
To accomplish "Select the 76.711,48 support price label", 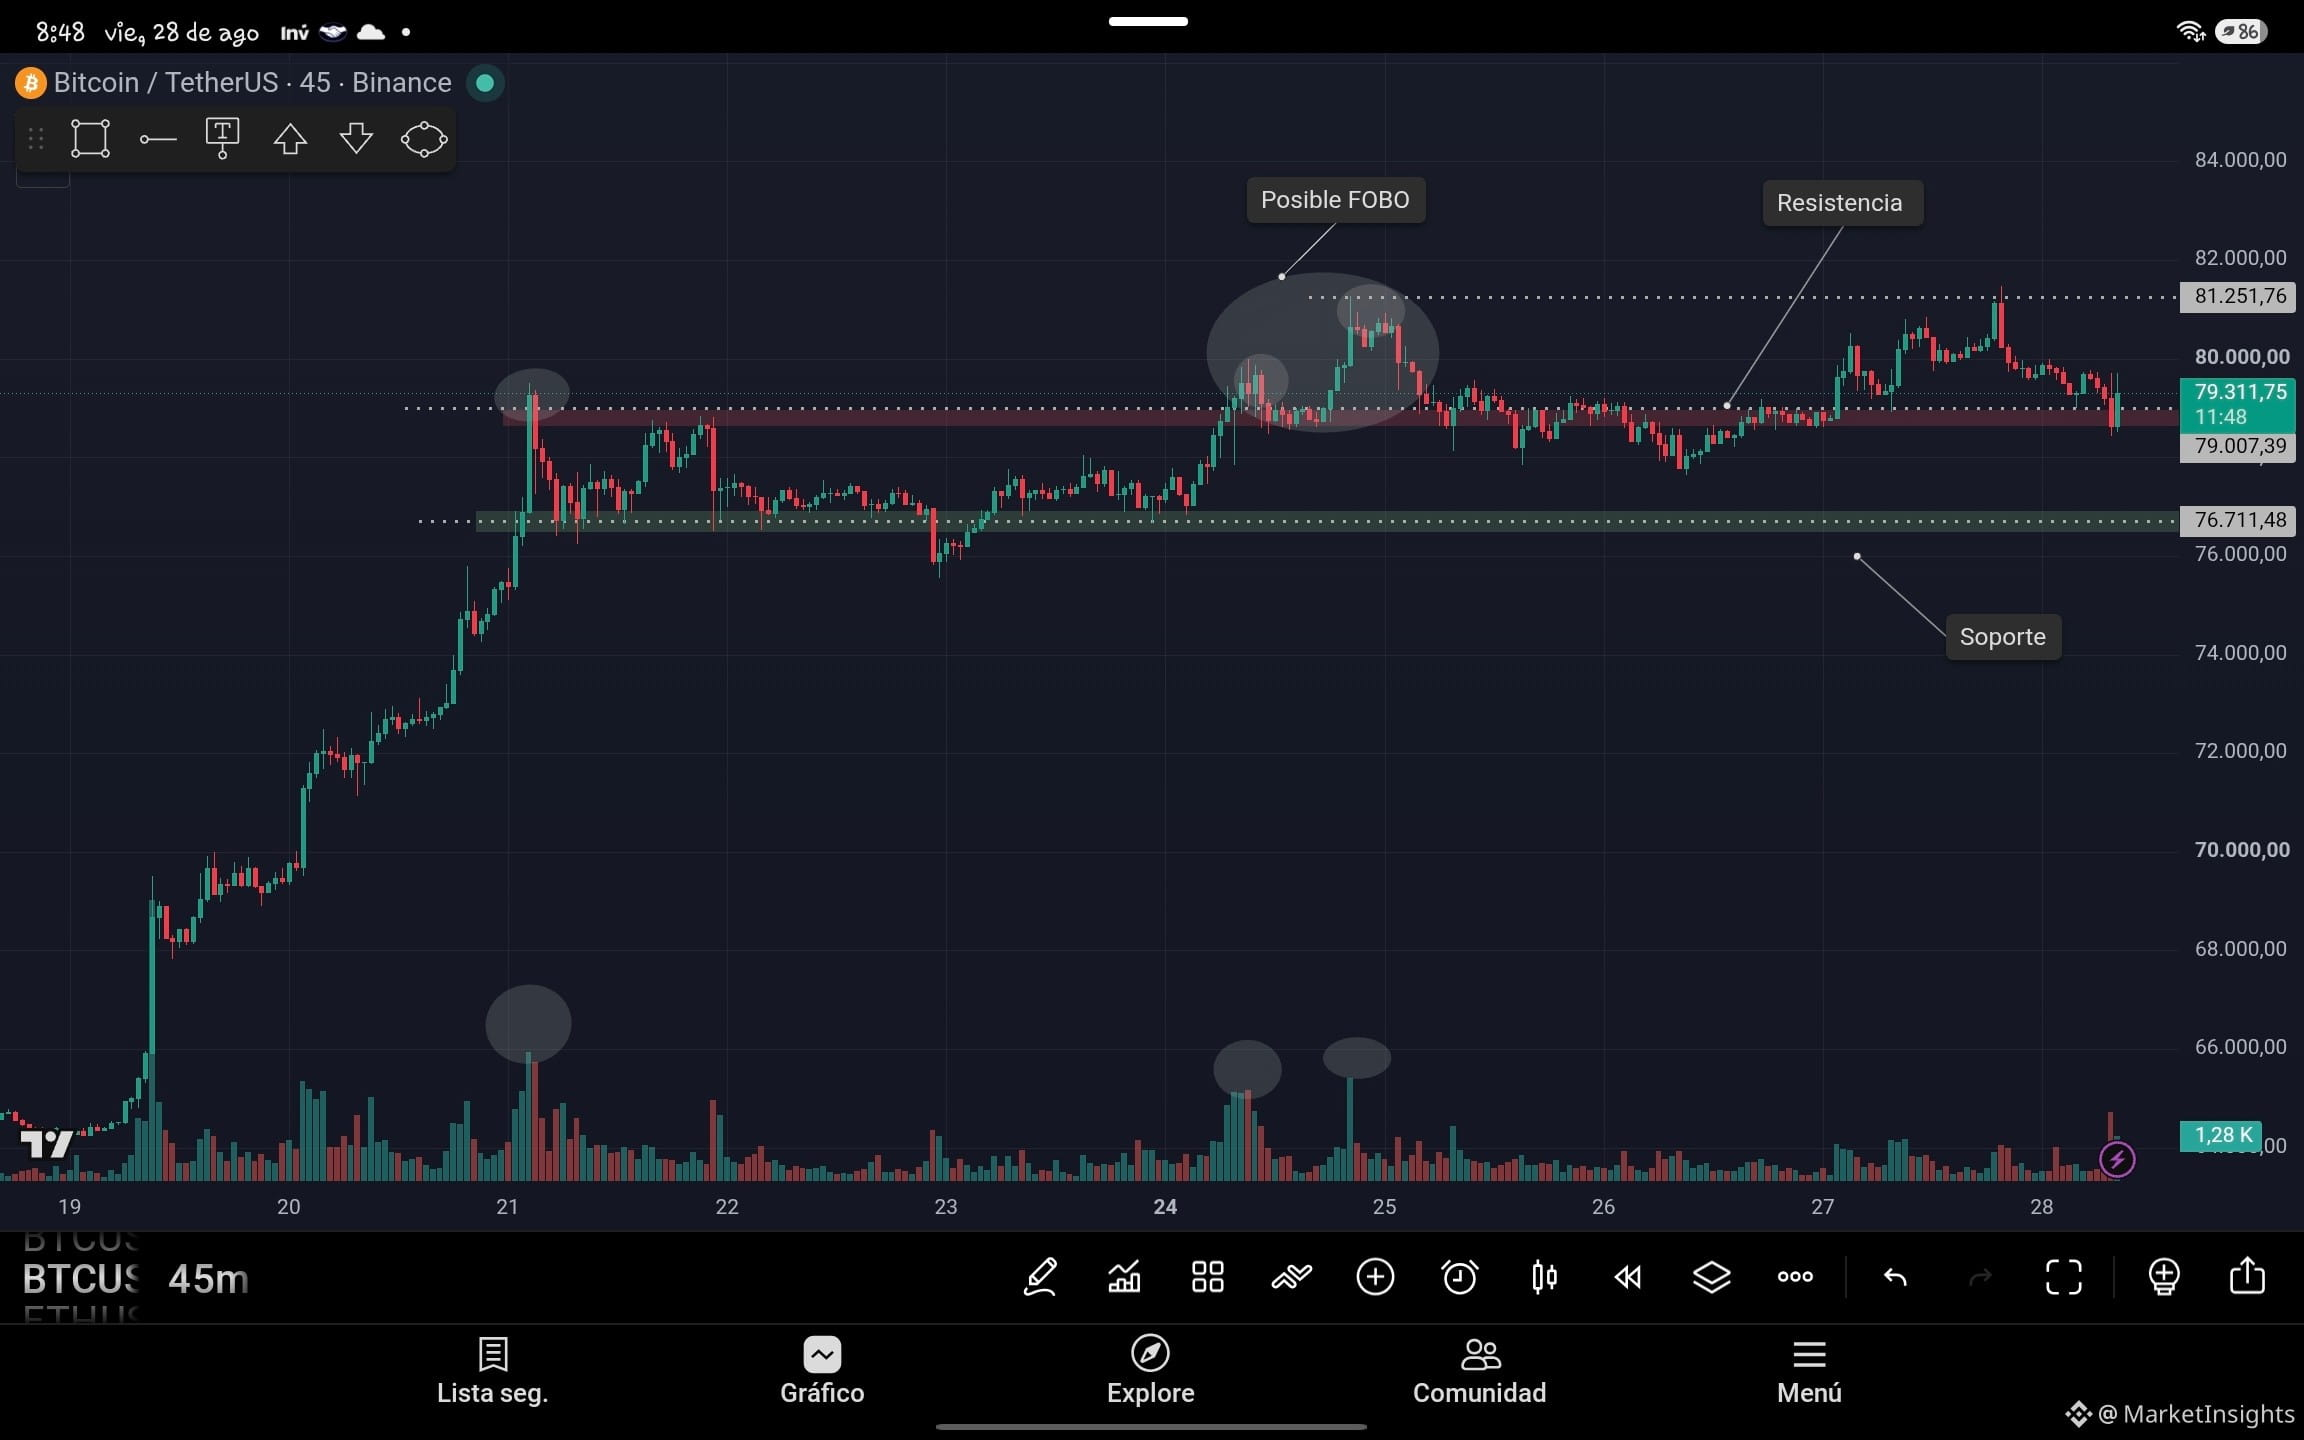I will 2238,520.
